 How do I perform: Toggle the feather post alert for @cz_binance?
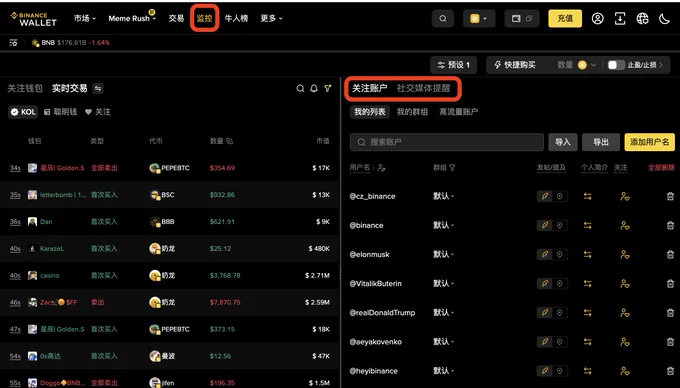[x=545, y=196]
